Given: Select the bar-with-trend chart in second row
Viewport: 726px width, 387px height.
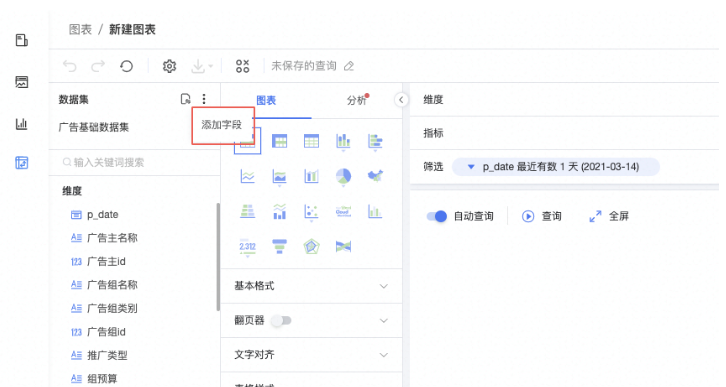Looking at the screenshot, I should click(x=311, y=176).
